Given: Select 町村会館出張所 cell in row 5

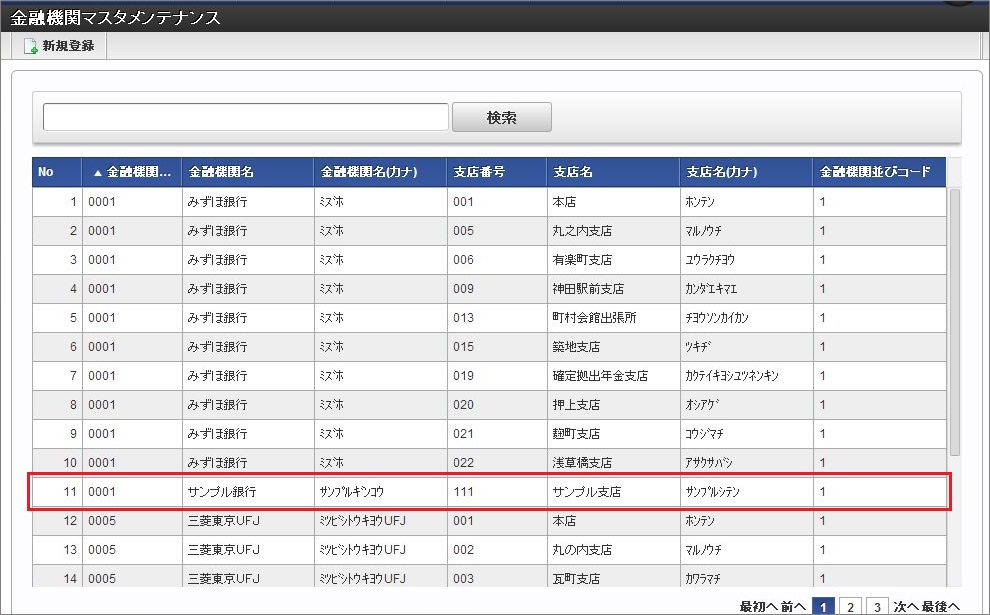Looking at the screenshot, I should 613,318.
